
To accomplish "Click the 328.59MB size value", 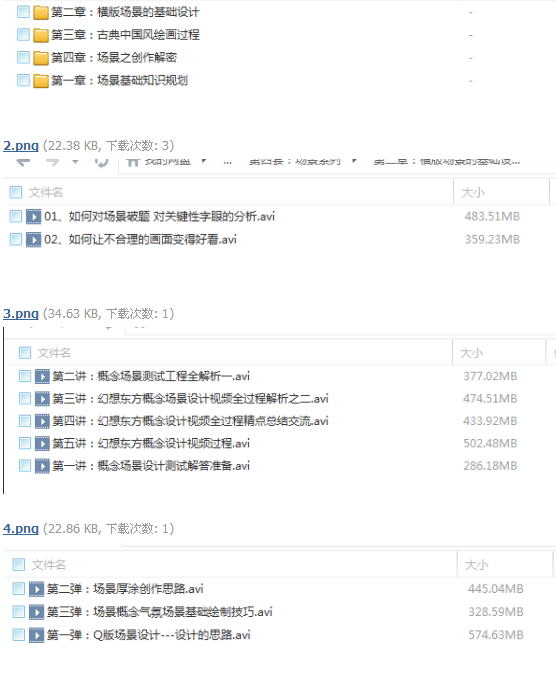I will point(496,612).
